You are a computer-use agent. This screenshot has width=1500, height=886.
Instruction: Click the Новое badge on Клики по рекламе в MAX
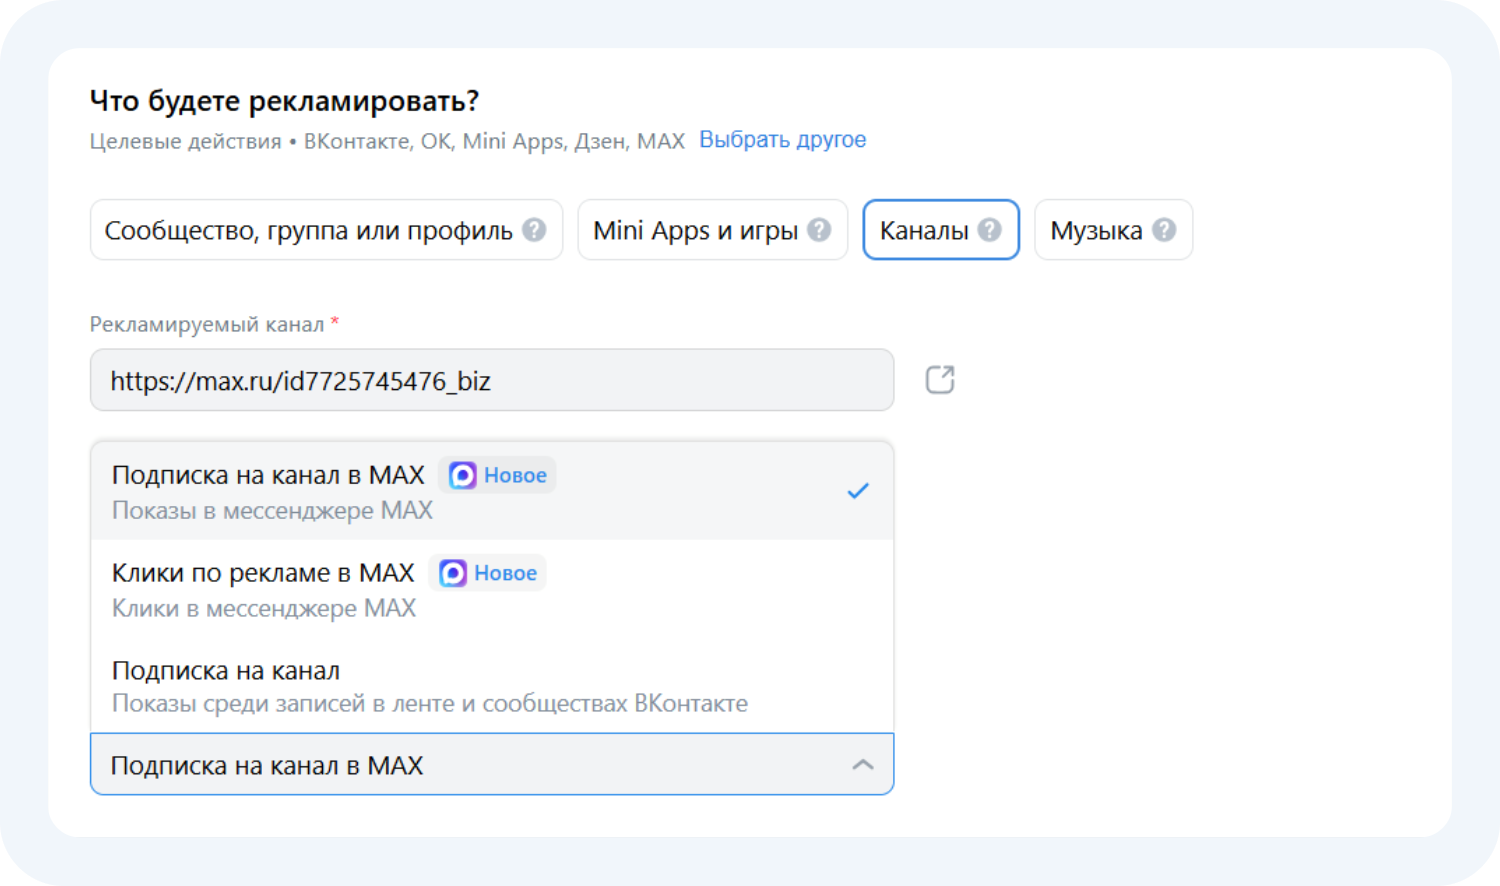point(487,573)
